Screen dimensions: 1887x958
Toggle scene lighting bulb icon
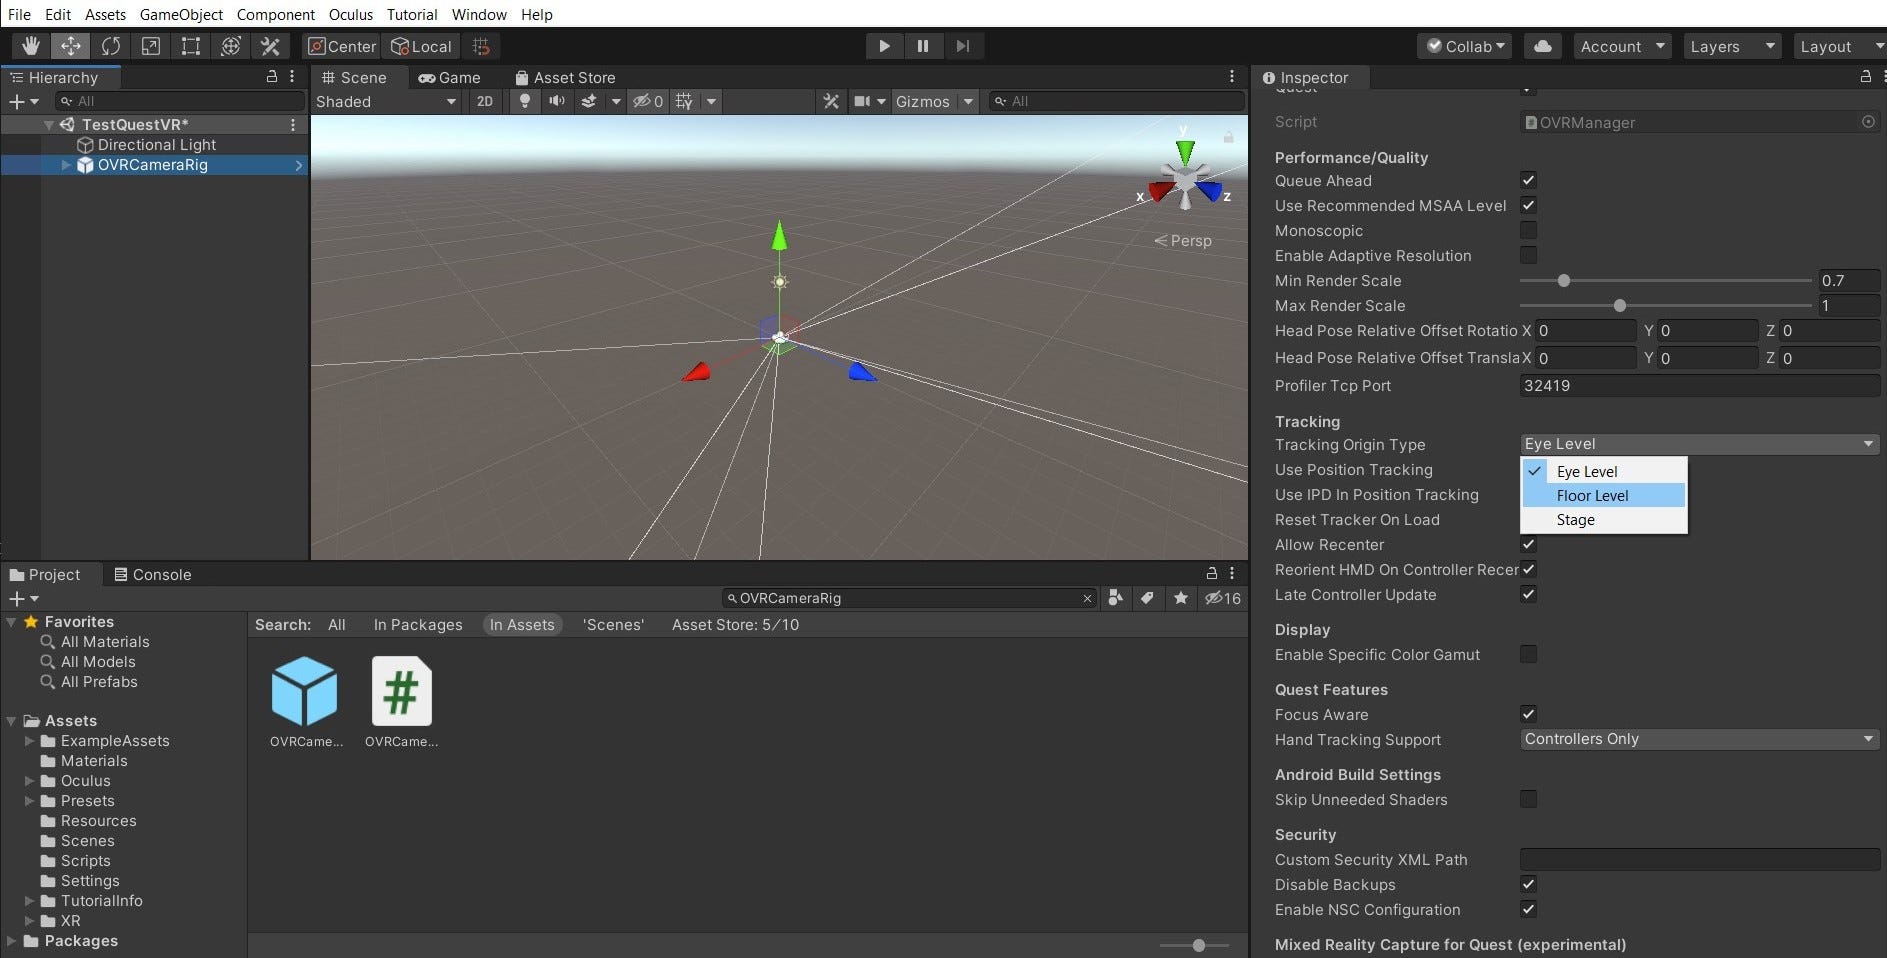tap(524, 101)
